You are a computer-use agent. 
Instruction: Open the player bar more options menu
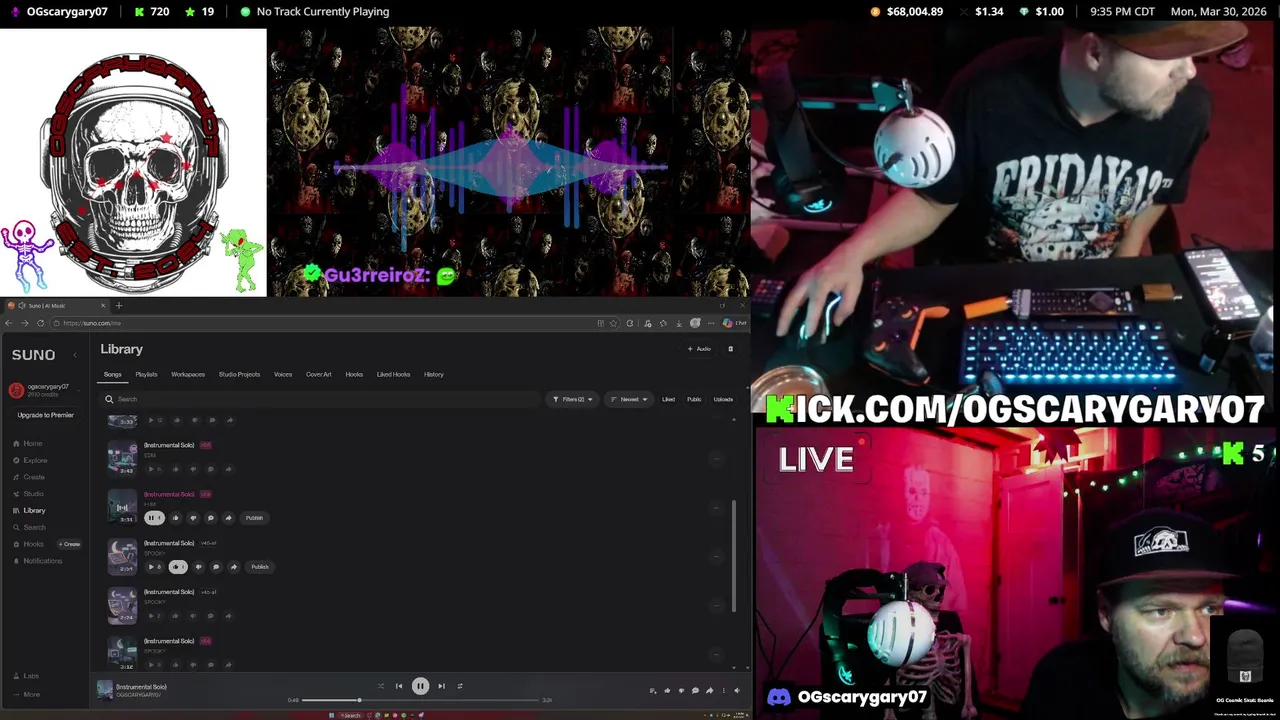point(724,690)
